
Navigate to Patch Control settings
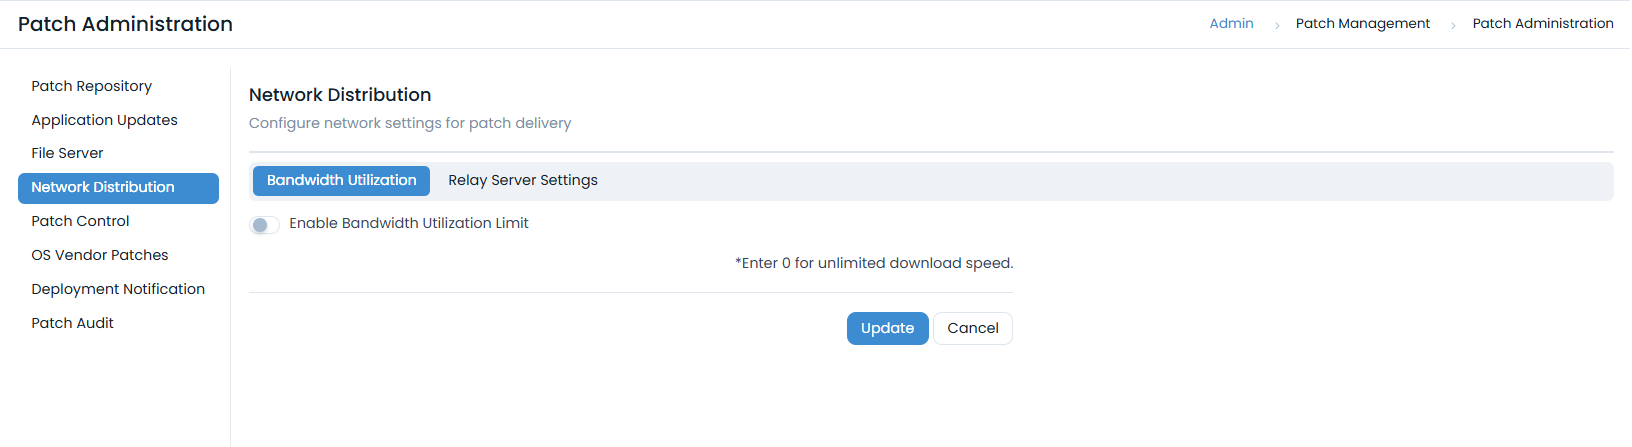[x=80, y=221]
